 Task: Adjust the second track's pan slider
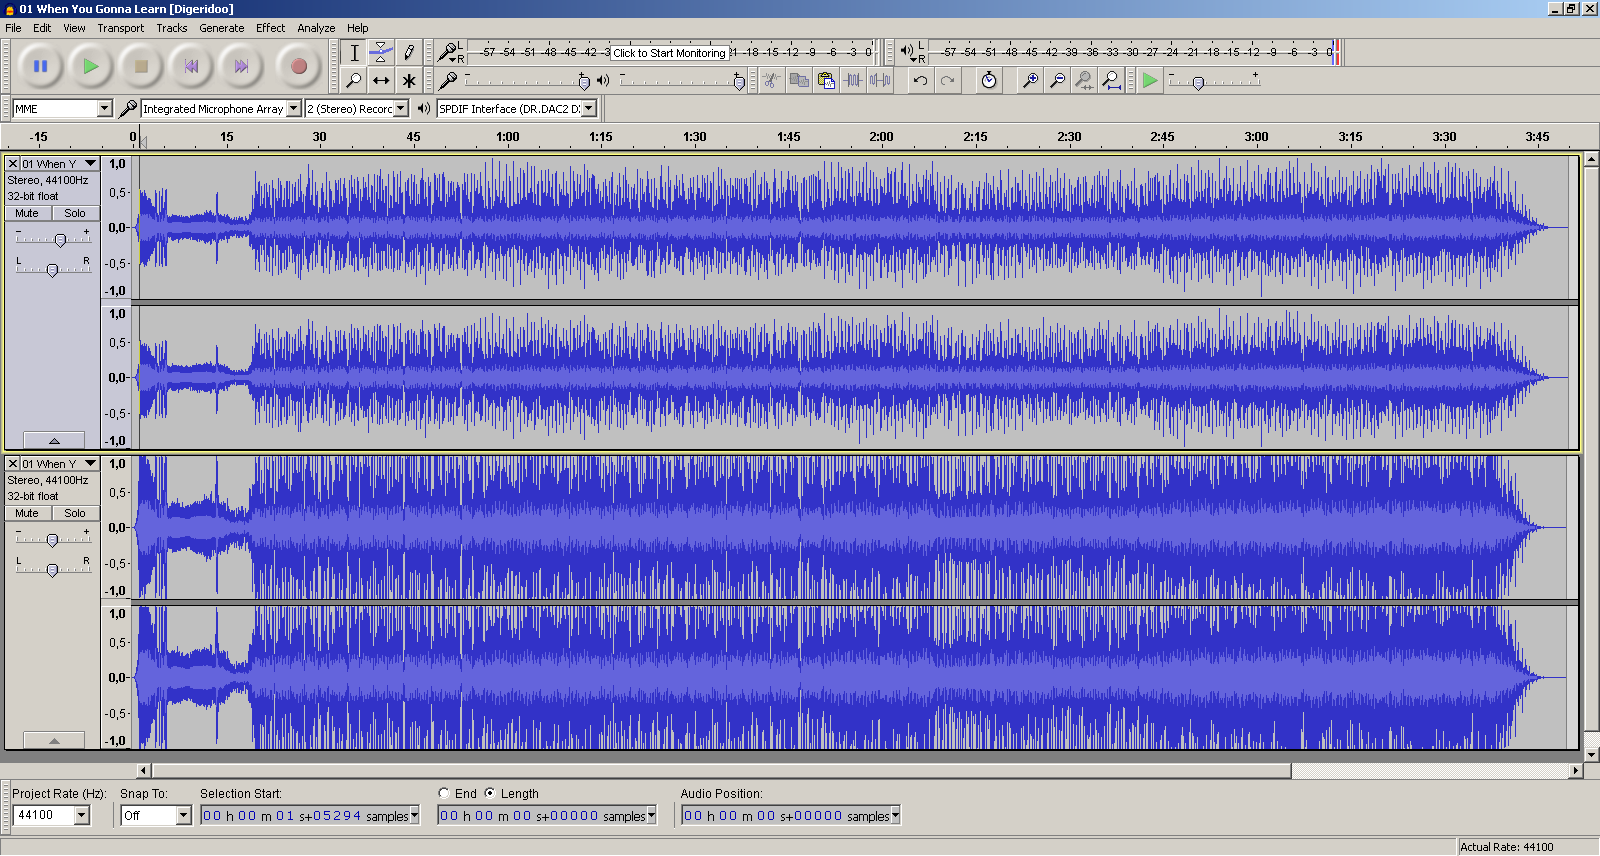point(53,569)
